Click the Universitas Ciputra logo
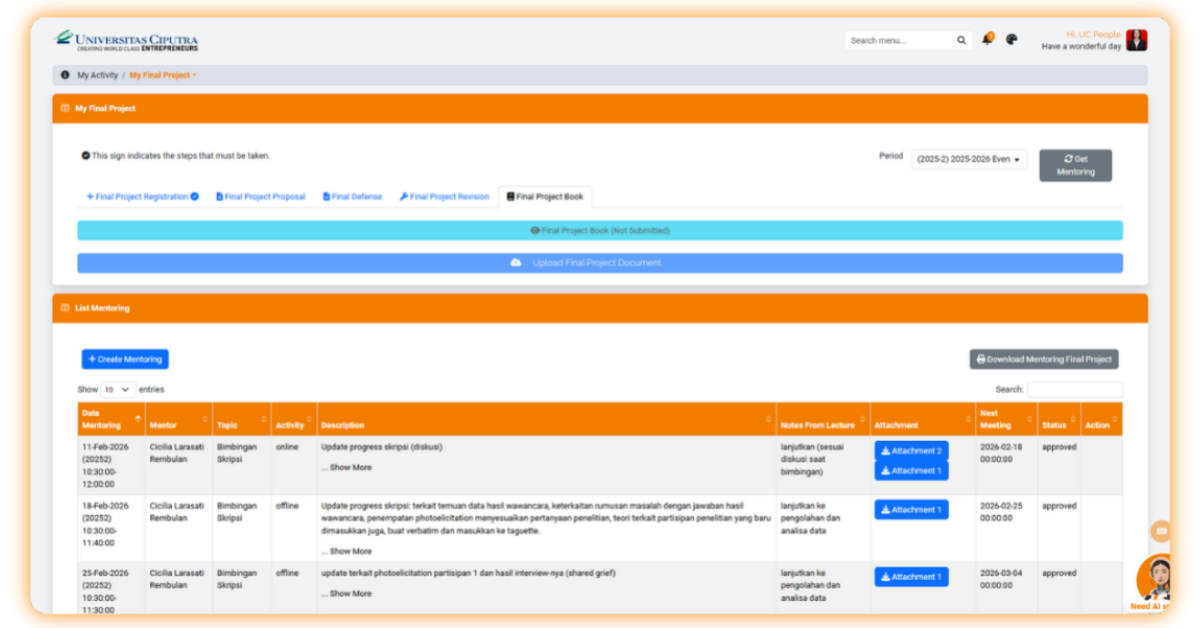The width and height of the screenshot is (1200, 628). pyautogui.click(x=127, y=40)
